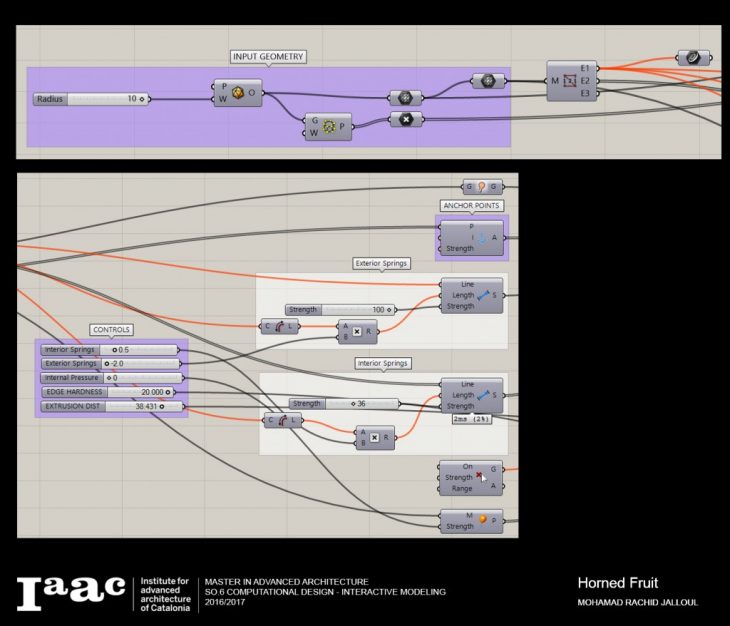Viewport: 730px width, 626px height.
Task: Select the component with On, Strength, Range inputs
Action: tap(482, 477)
